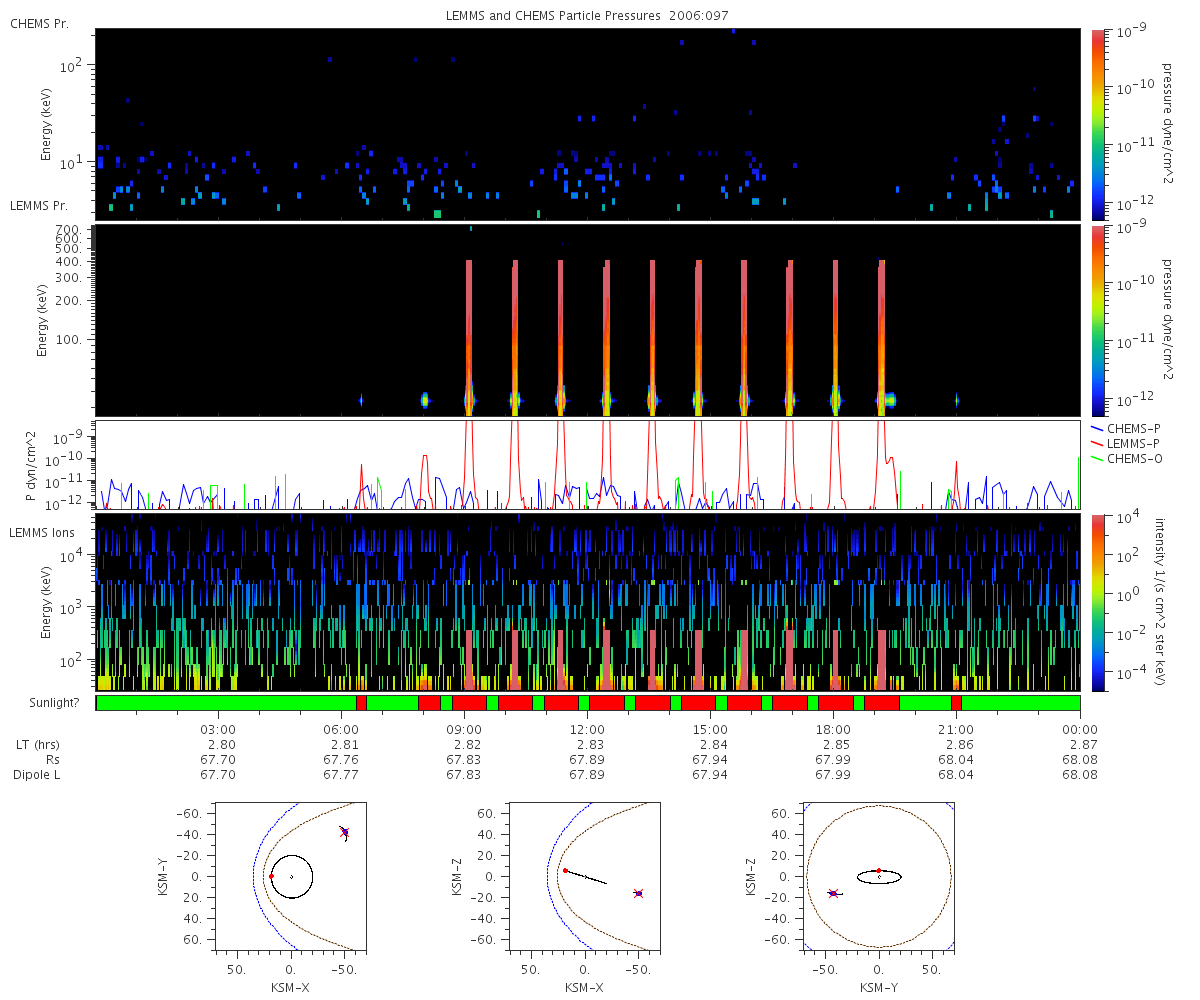
Task: Click the 12:00 time axis tick label
Action: coord(587,729)
